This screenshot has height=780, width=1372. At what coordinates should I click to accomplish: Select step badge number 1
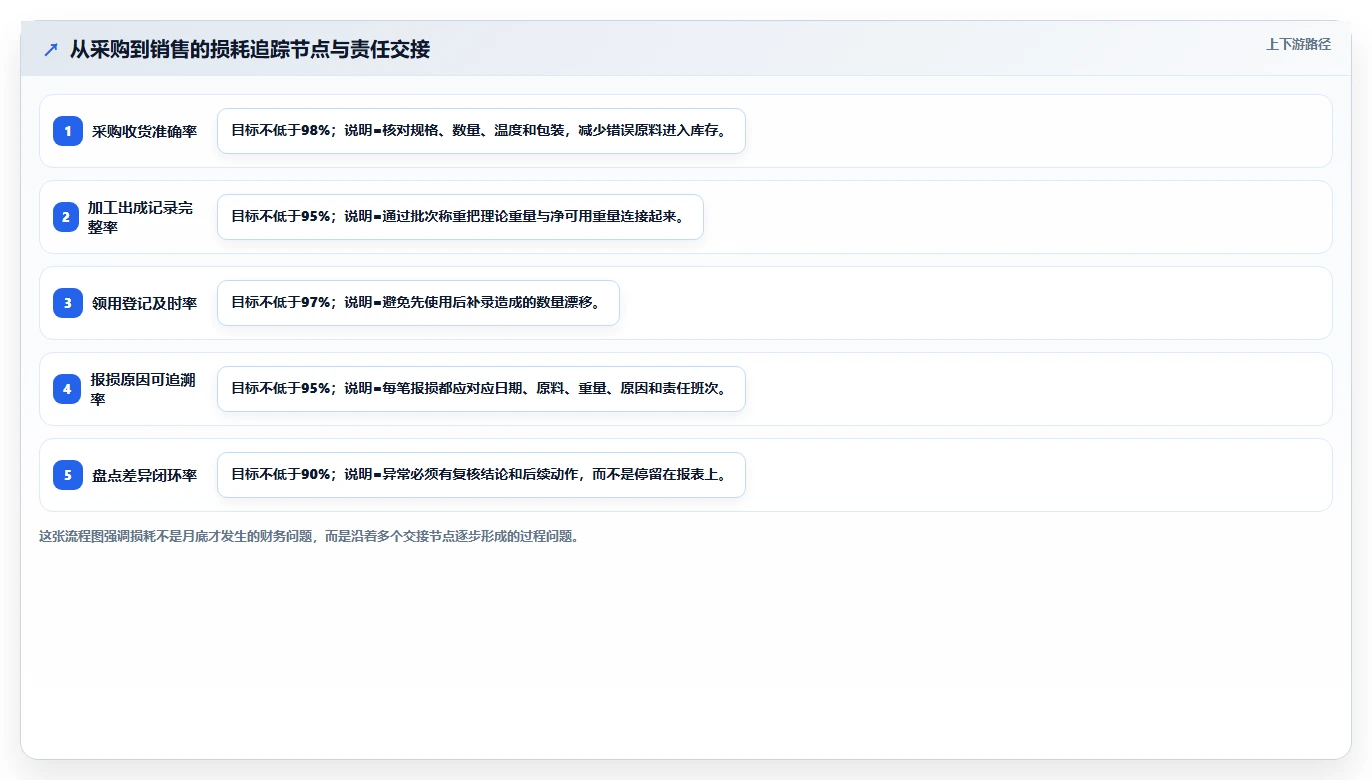tap(68, 131)
